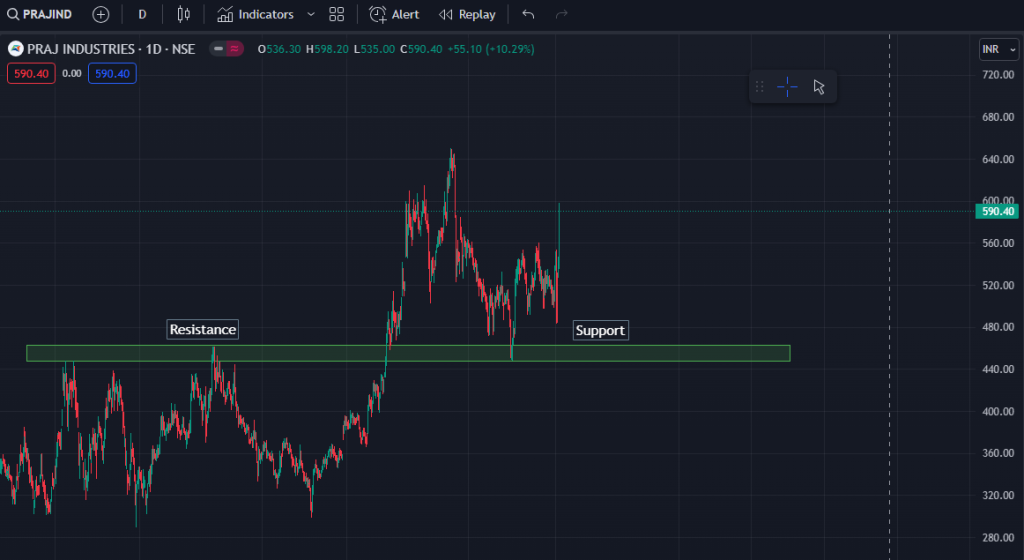The width and height of the screenshot is (1024, 560).
Task: Grab the floating toolbar drag handle
Action: tap(760, 87)
